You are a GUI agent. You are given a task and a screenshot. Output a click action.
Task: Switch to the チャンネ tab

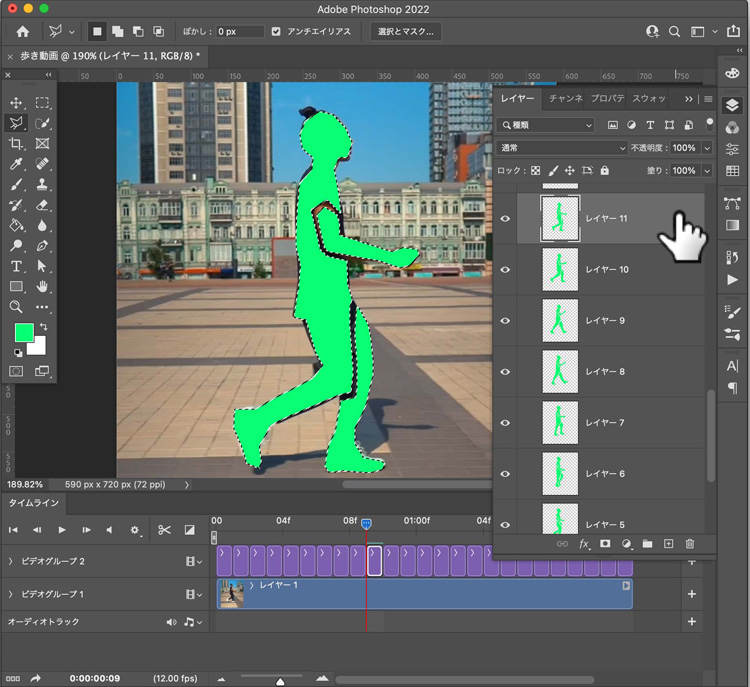[566, 99]
